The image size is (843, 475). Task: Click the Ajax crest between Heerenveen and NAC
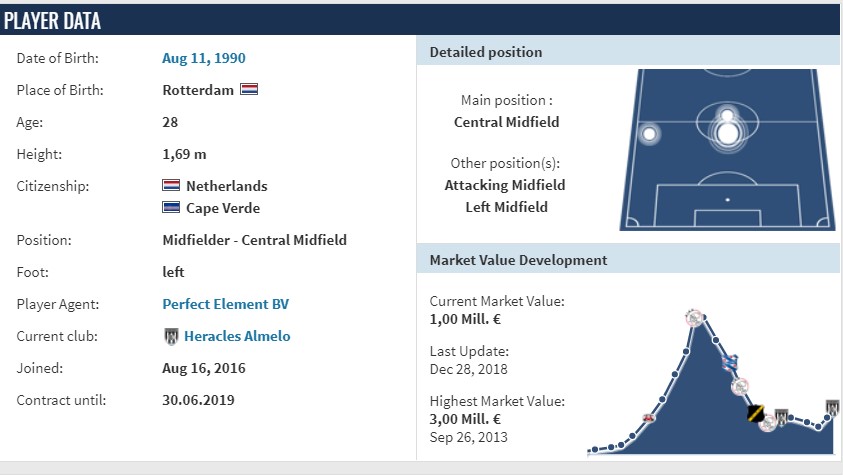(x=740, y=386)
